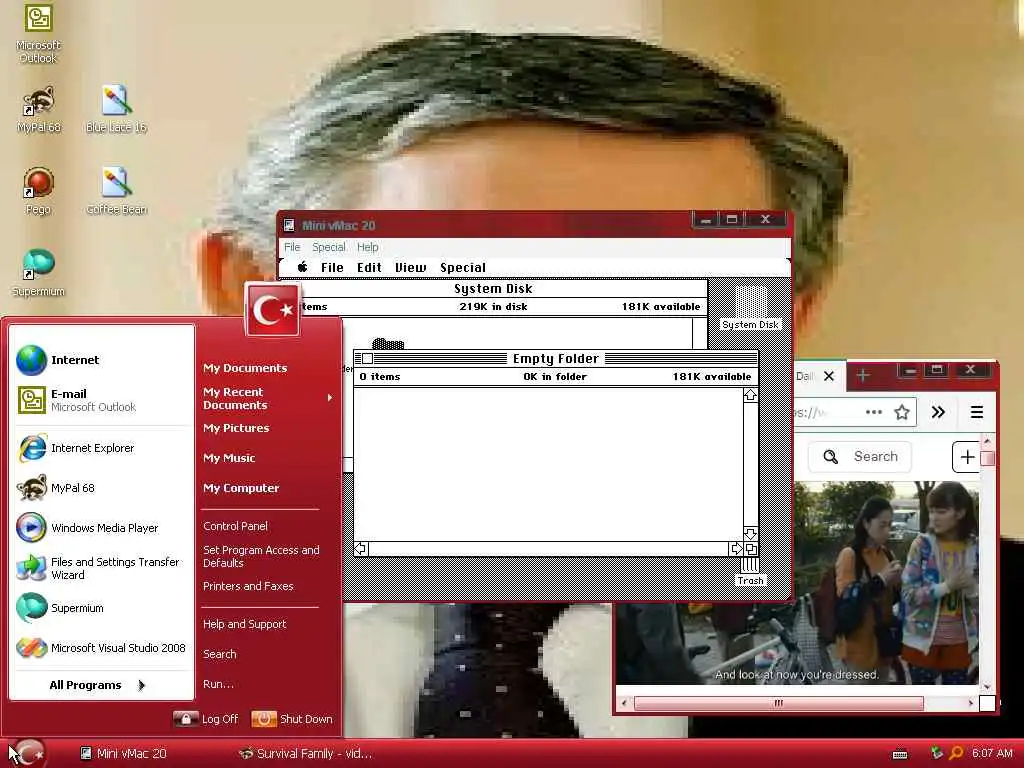Open Control Panel
Screen dimensions: 1024x768
[235, 526]
